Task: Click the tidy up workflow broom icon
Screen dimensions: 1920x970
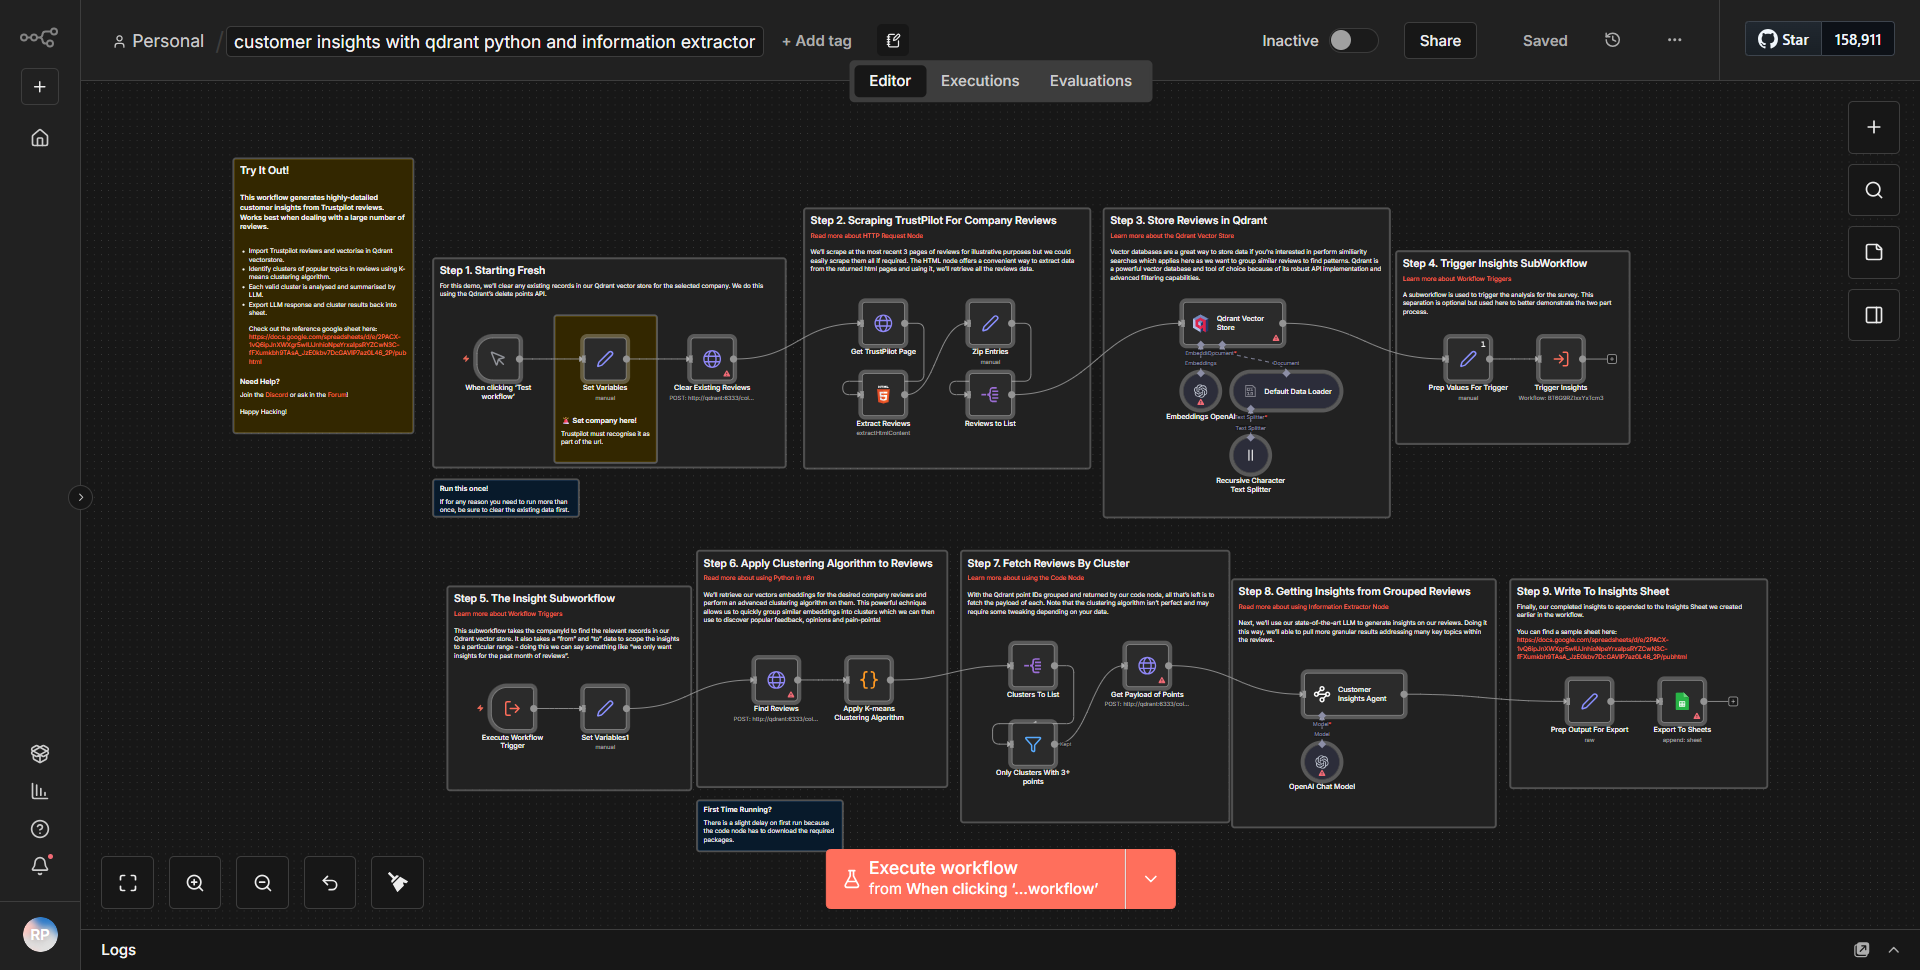Action: [x=397, y=882]
